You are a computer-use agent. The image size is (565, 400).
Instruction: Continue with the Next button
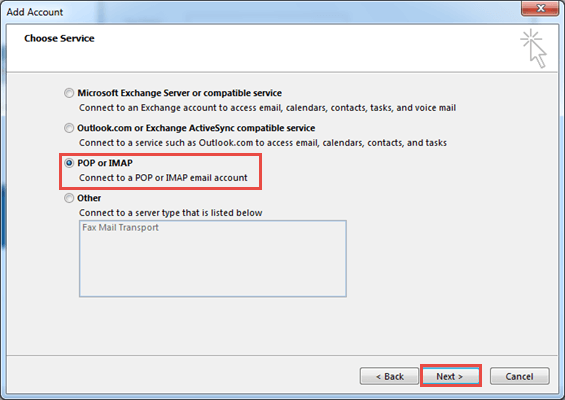pyautogui.click(x=450, y=376)
